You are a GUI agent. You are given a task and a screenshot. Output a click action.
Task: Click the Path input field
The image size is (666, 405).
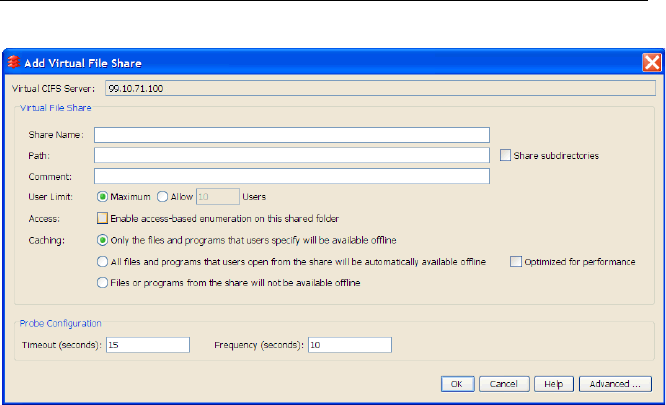[x=292, y=156]
